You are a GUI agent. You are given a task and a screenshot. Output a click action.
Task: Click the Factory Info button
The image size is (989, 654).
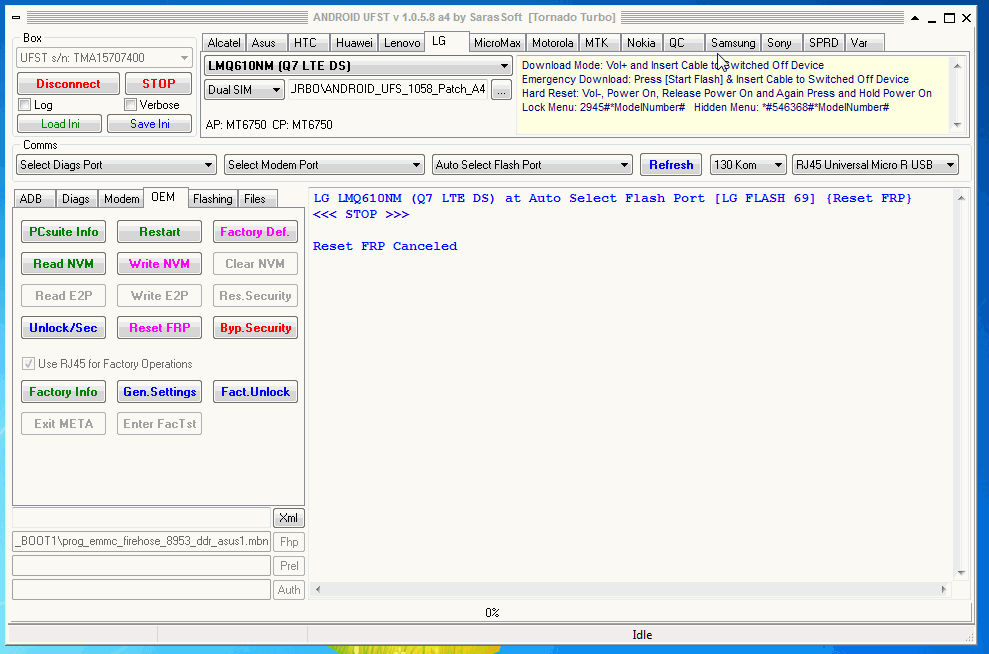coord(64,392)
